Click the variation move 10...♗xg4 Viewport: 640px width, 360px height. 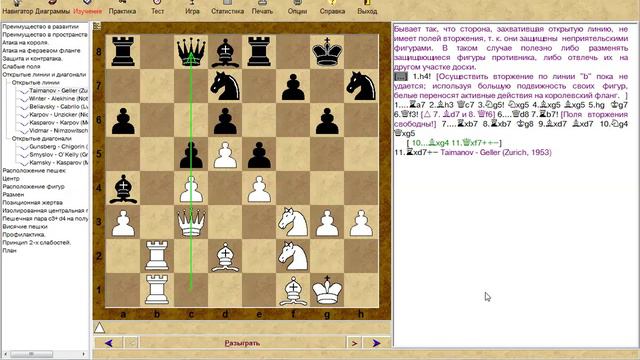[x=430, y=143]
